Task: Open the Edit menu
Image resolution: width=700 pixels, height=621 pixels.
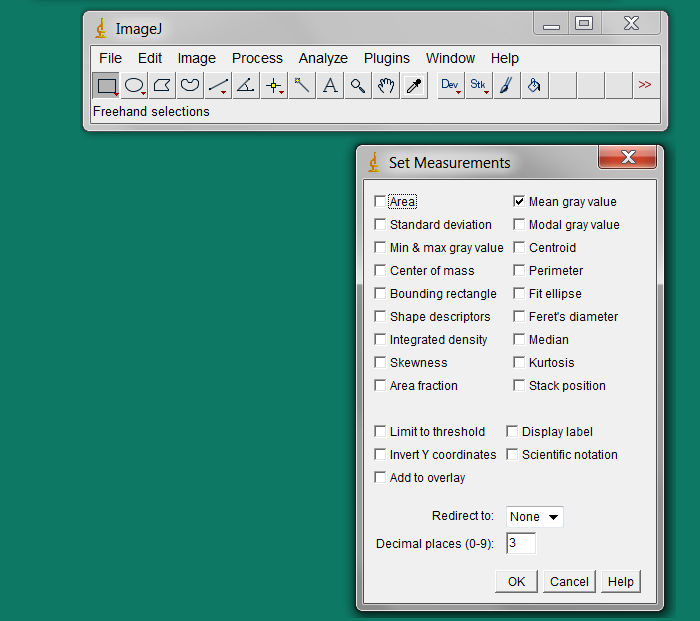Action: point(150,58)
